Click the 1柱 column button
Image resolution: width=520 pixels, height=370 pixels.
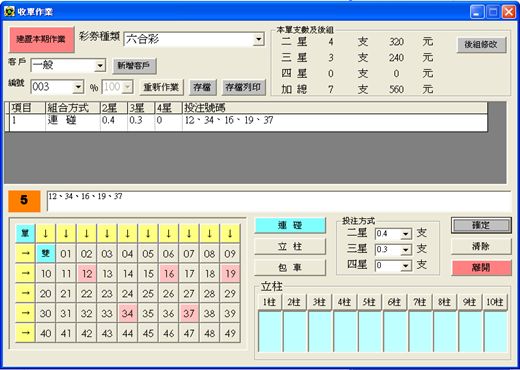tap(269, 302)
